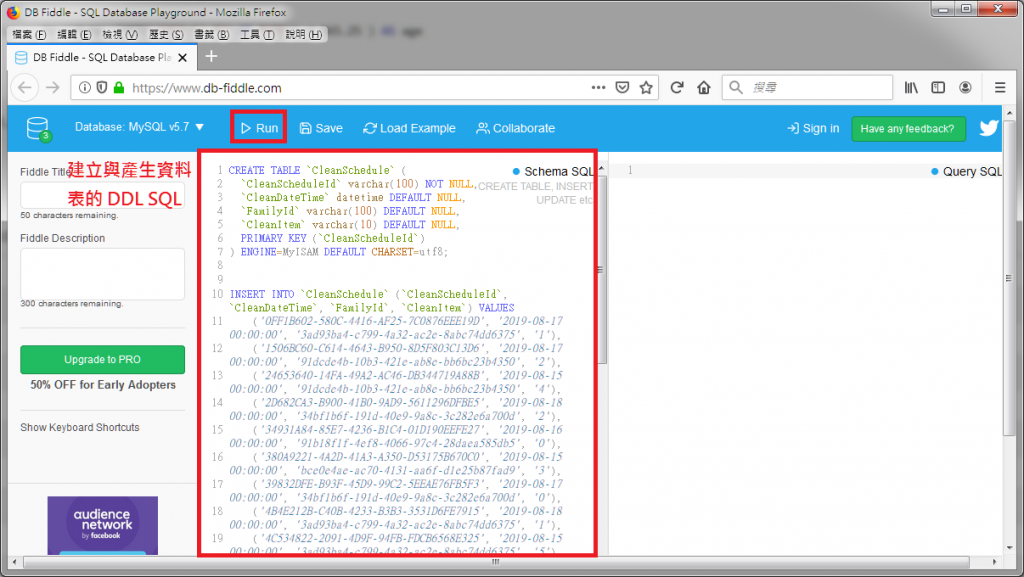
Task: Show Keyboard Shortcuts link
Action: 80,427
